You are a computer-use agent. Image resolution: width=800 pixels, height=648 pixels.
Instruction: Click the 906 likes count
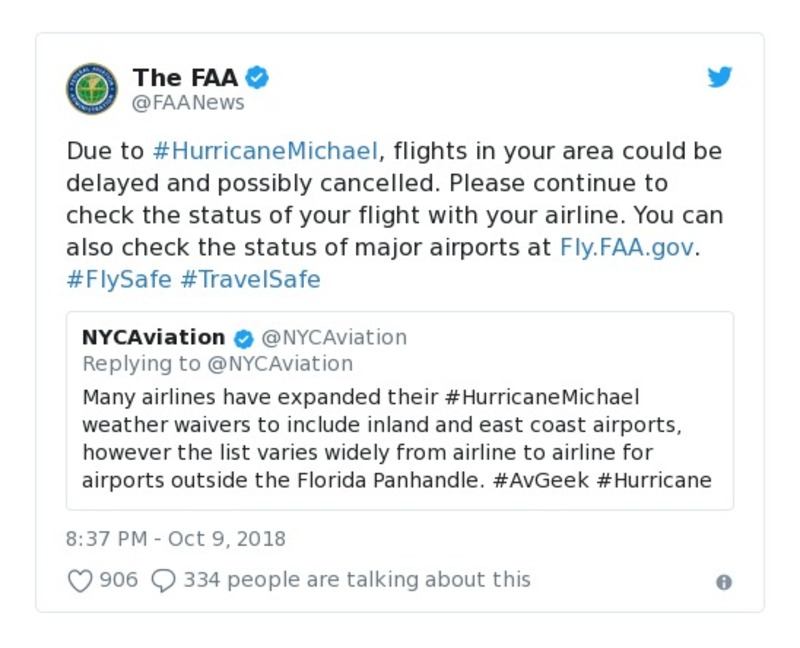click(119, 580)
